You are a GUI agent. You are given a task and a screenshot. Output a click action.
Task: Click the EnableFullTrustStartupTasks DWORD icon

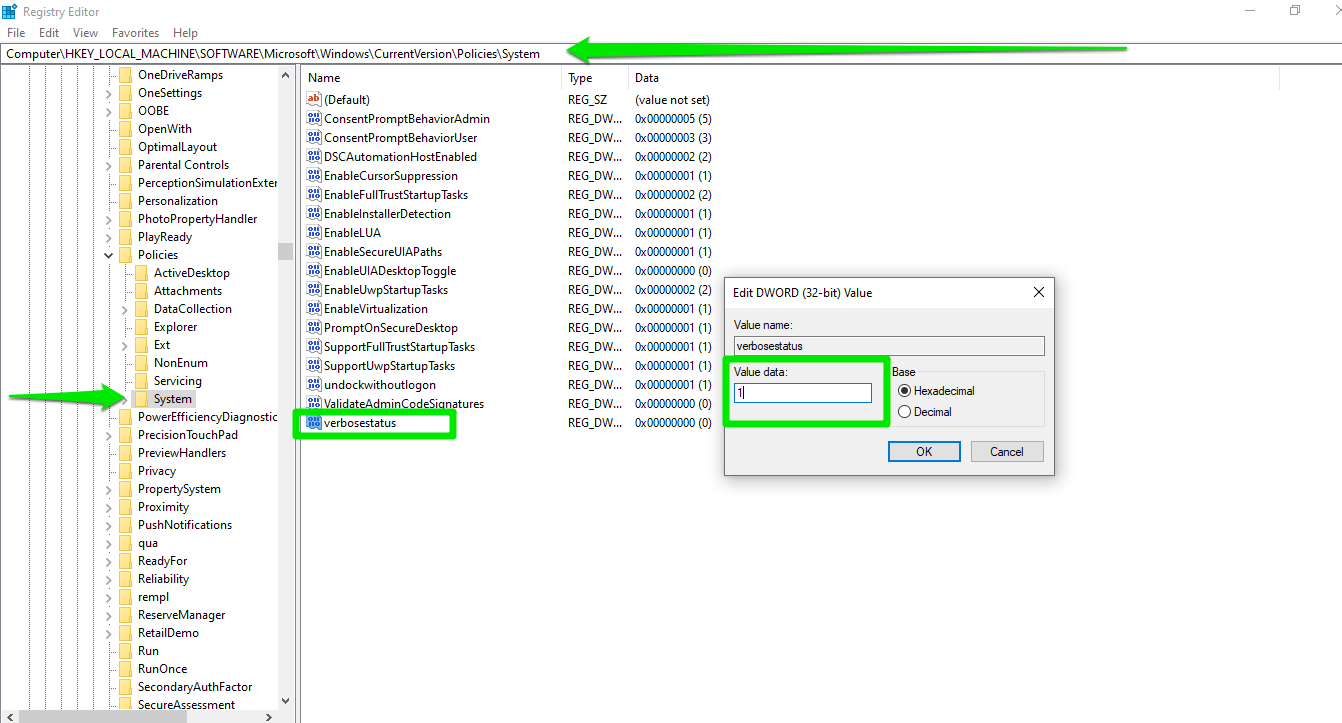pyautogui.click(x=314, y=195)
